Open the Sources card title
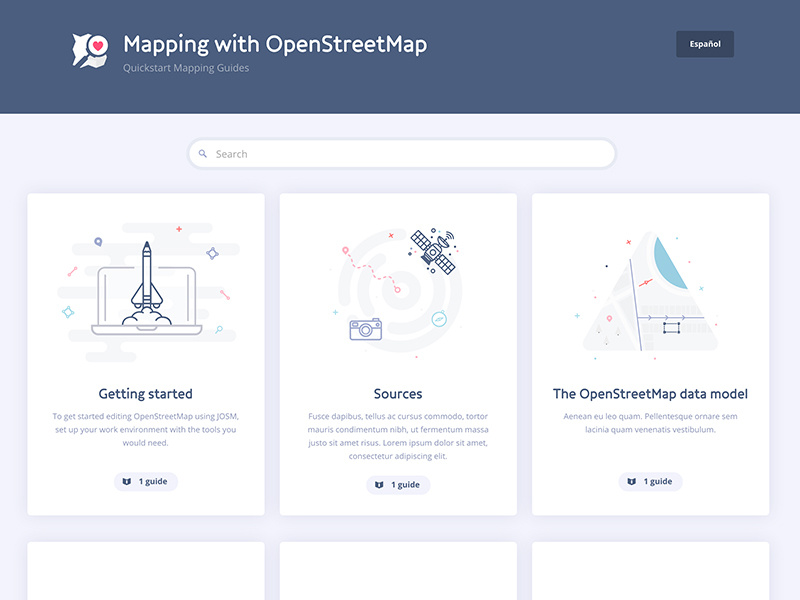The width and height of the screenshot is (800, 600). (398, 394)
